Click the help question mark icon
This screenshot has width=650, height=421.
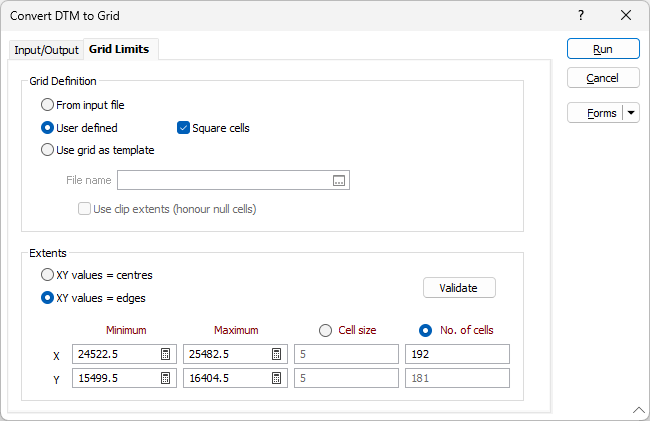(x=581, y=15)
